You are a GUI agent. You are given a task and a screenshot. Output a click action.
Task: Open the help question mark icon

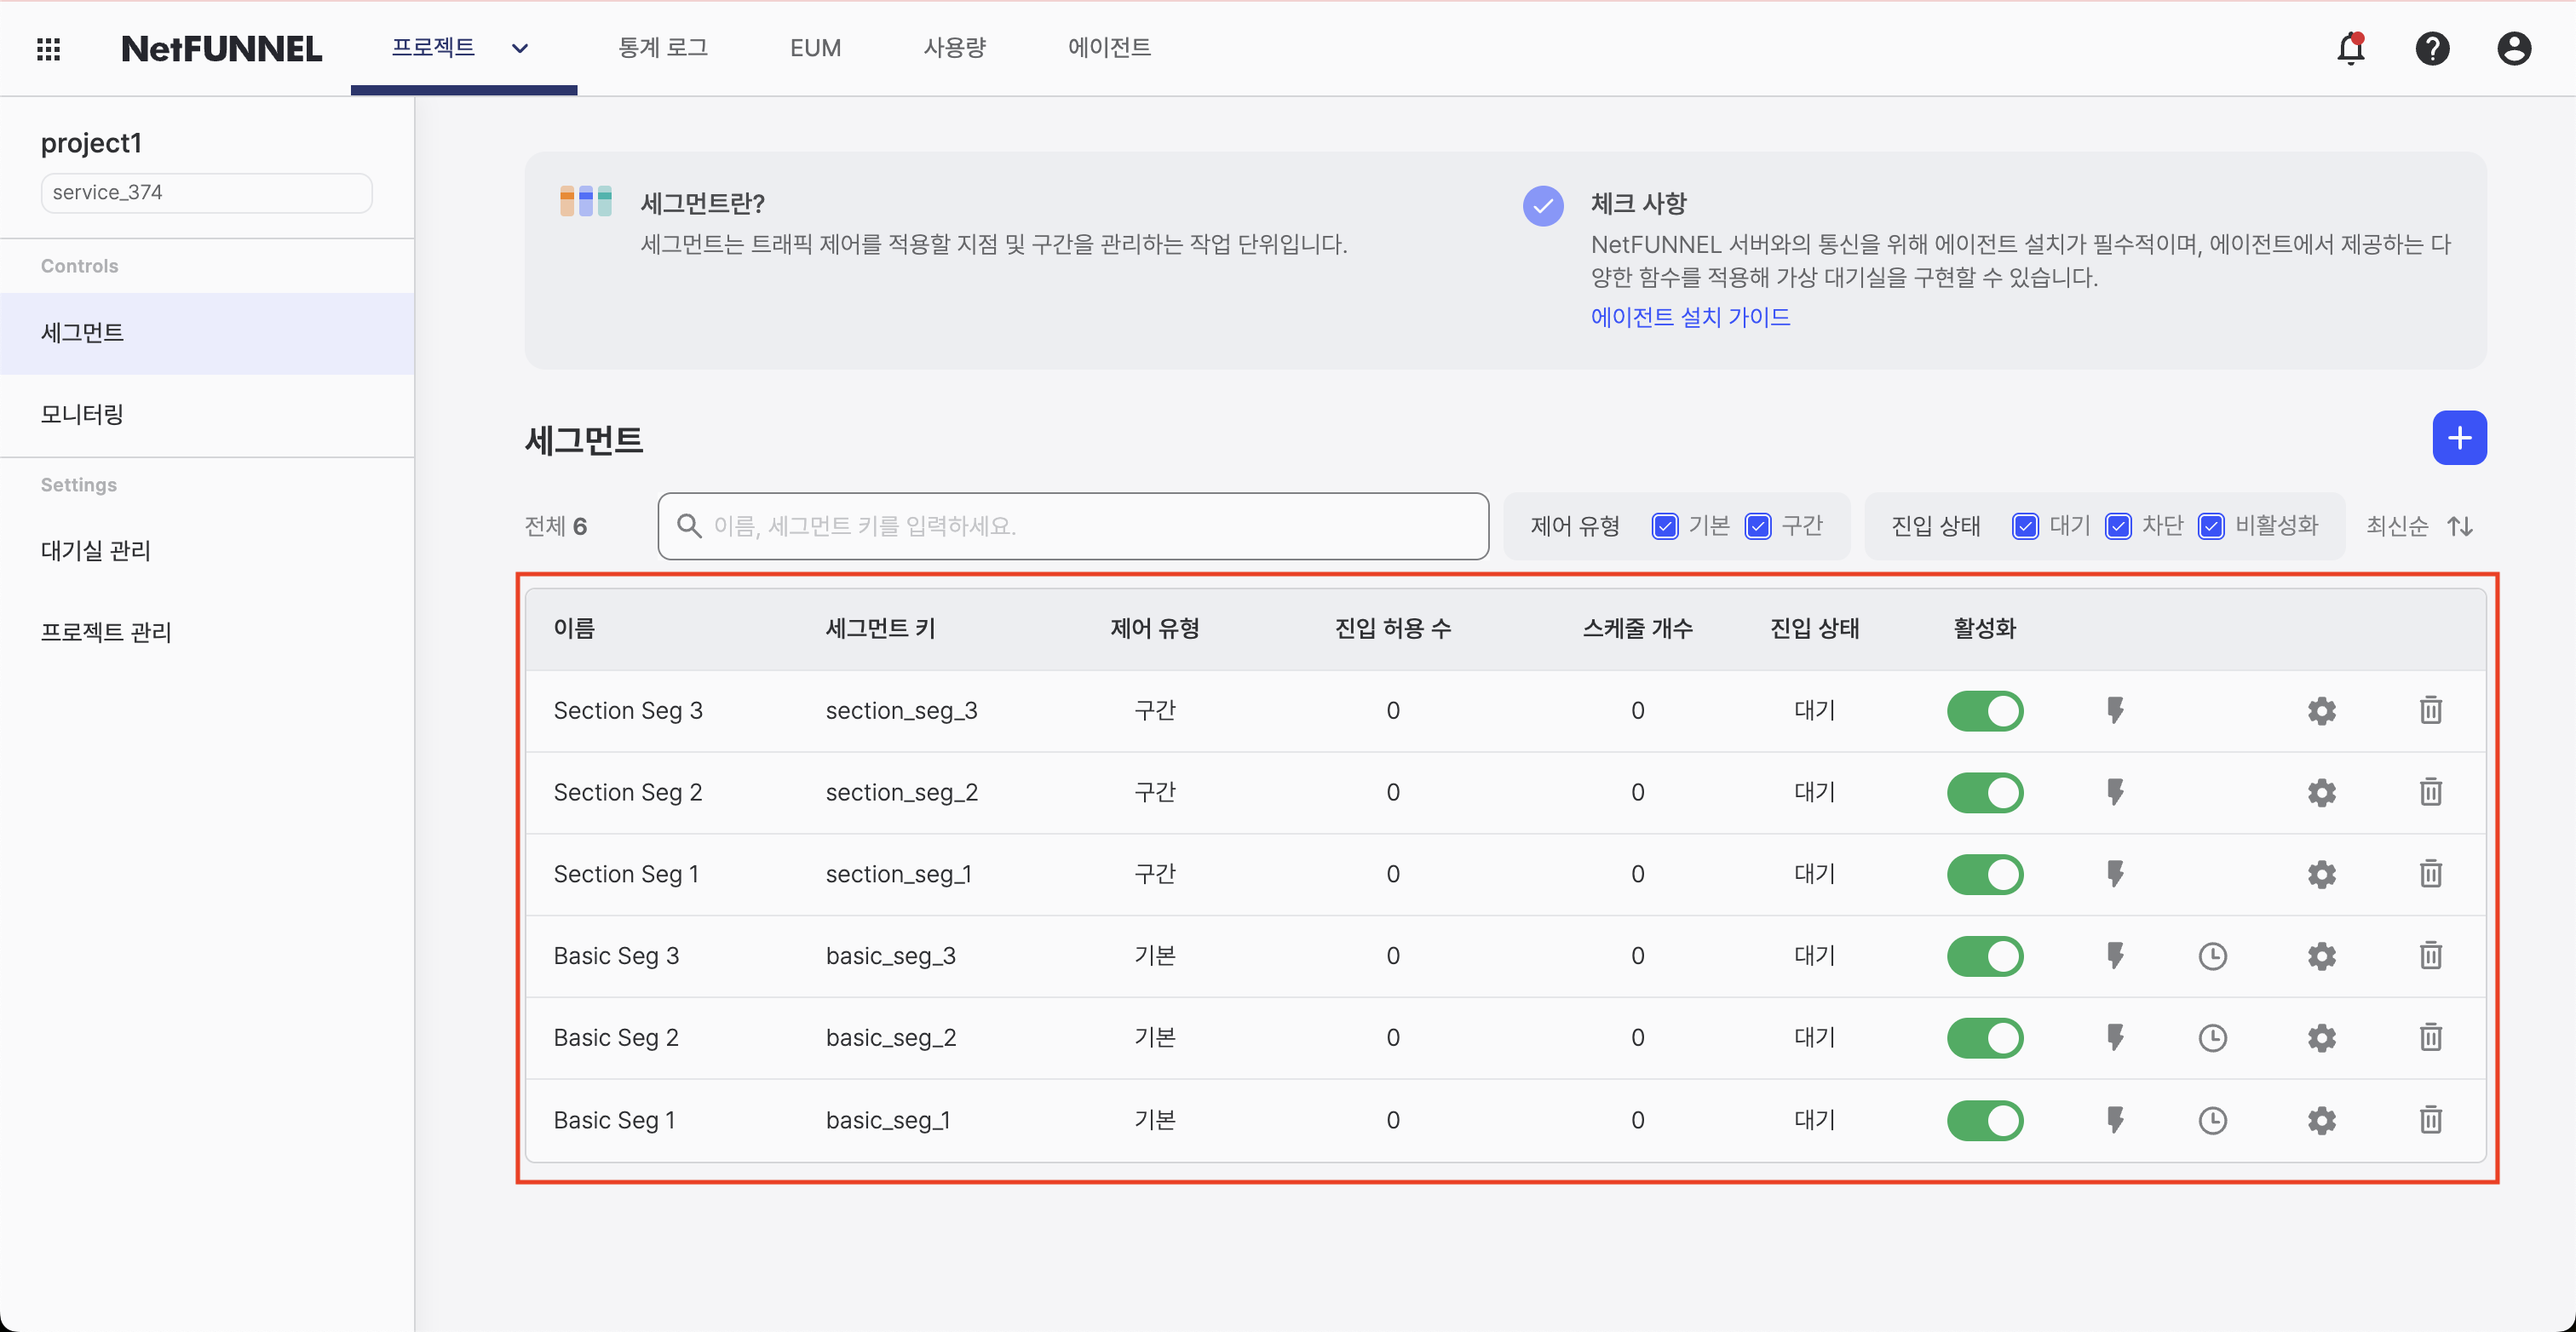pyautogui.click(x=2432, y=48)
